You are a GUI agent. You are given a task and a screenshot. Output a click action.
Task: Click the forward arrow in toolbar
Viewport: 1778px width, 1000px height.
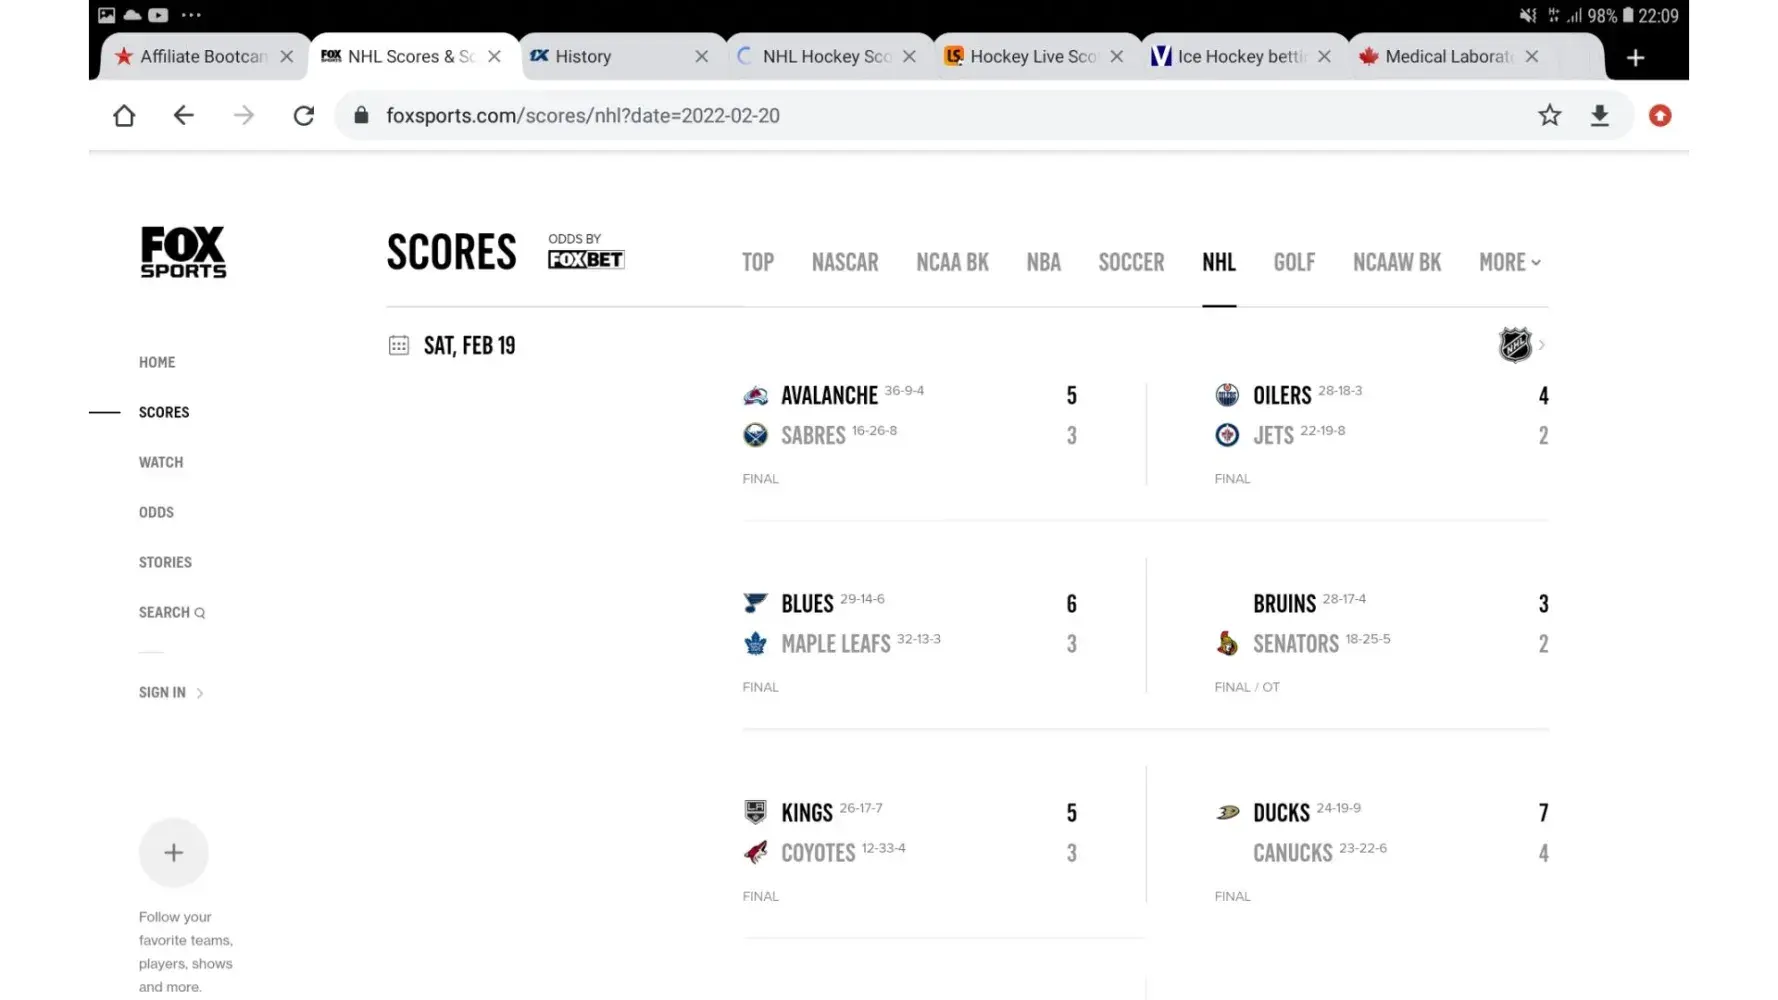(x=243, y=116)
